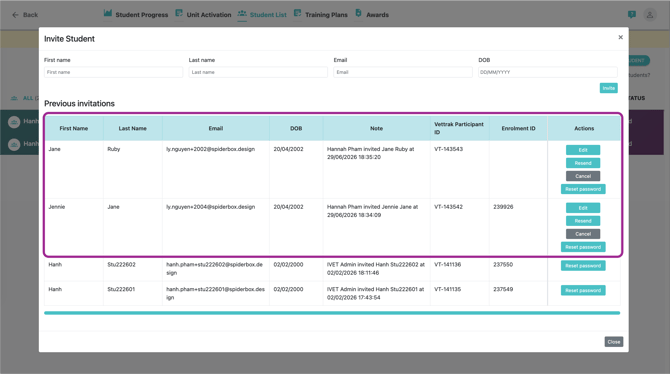Cancel the Jennie Jane invitation
The image size is (670, 374).
583,234
